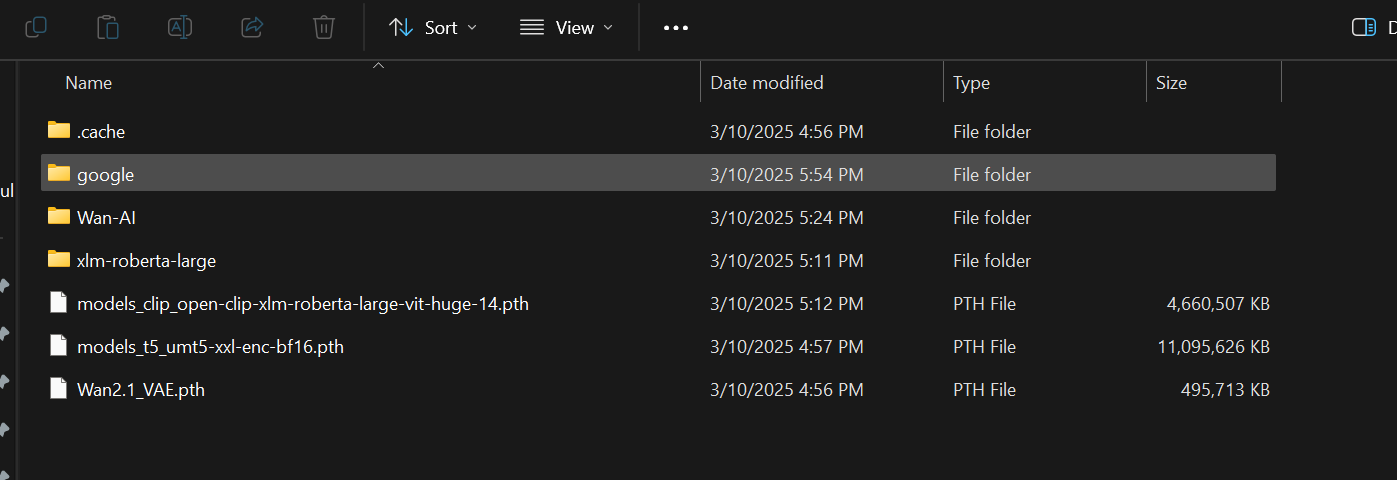Select the google folder
1397x480 pixels.
(105, 174)
